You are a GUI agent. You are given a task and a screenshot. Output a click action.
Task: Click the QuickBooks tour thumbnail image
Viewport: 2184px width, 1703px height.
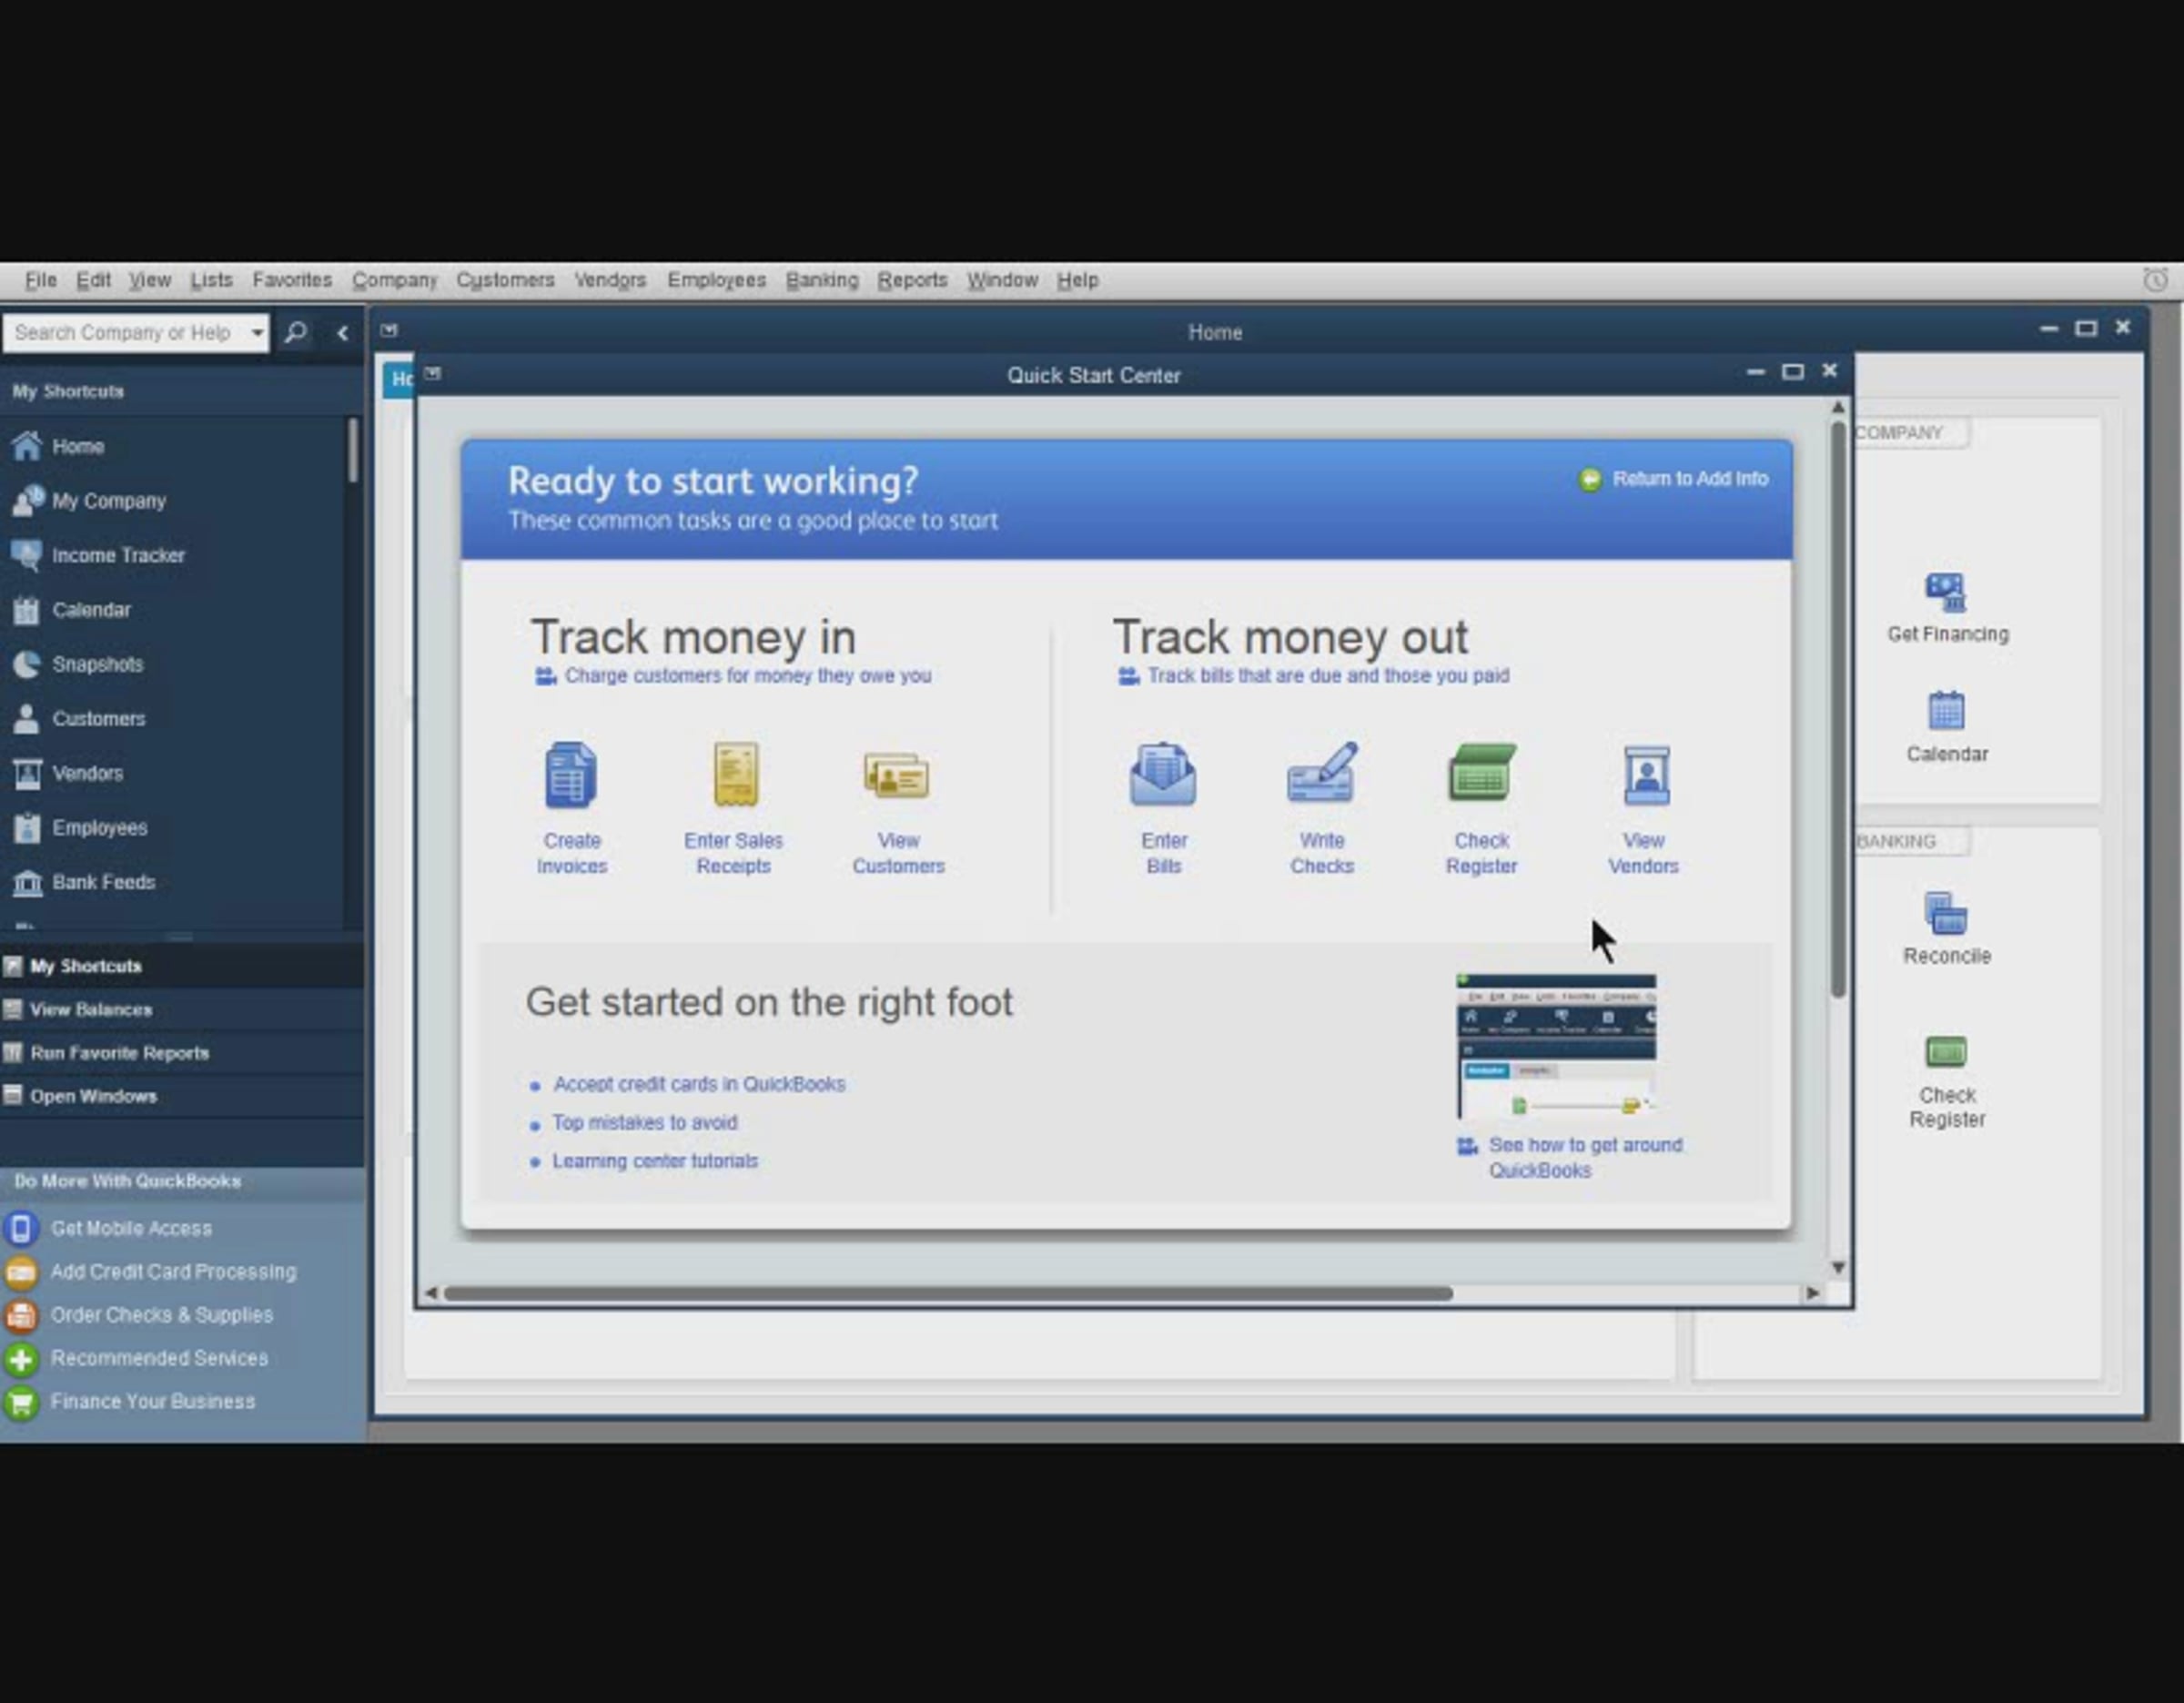1555,1045
